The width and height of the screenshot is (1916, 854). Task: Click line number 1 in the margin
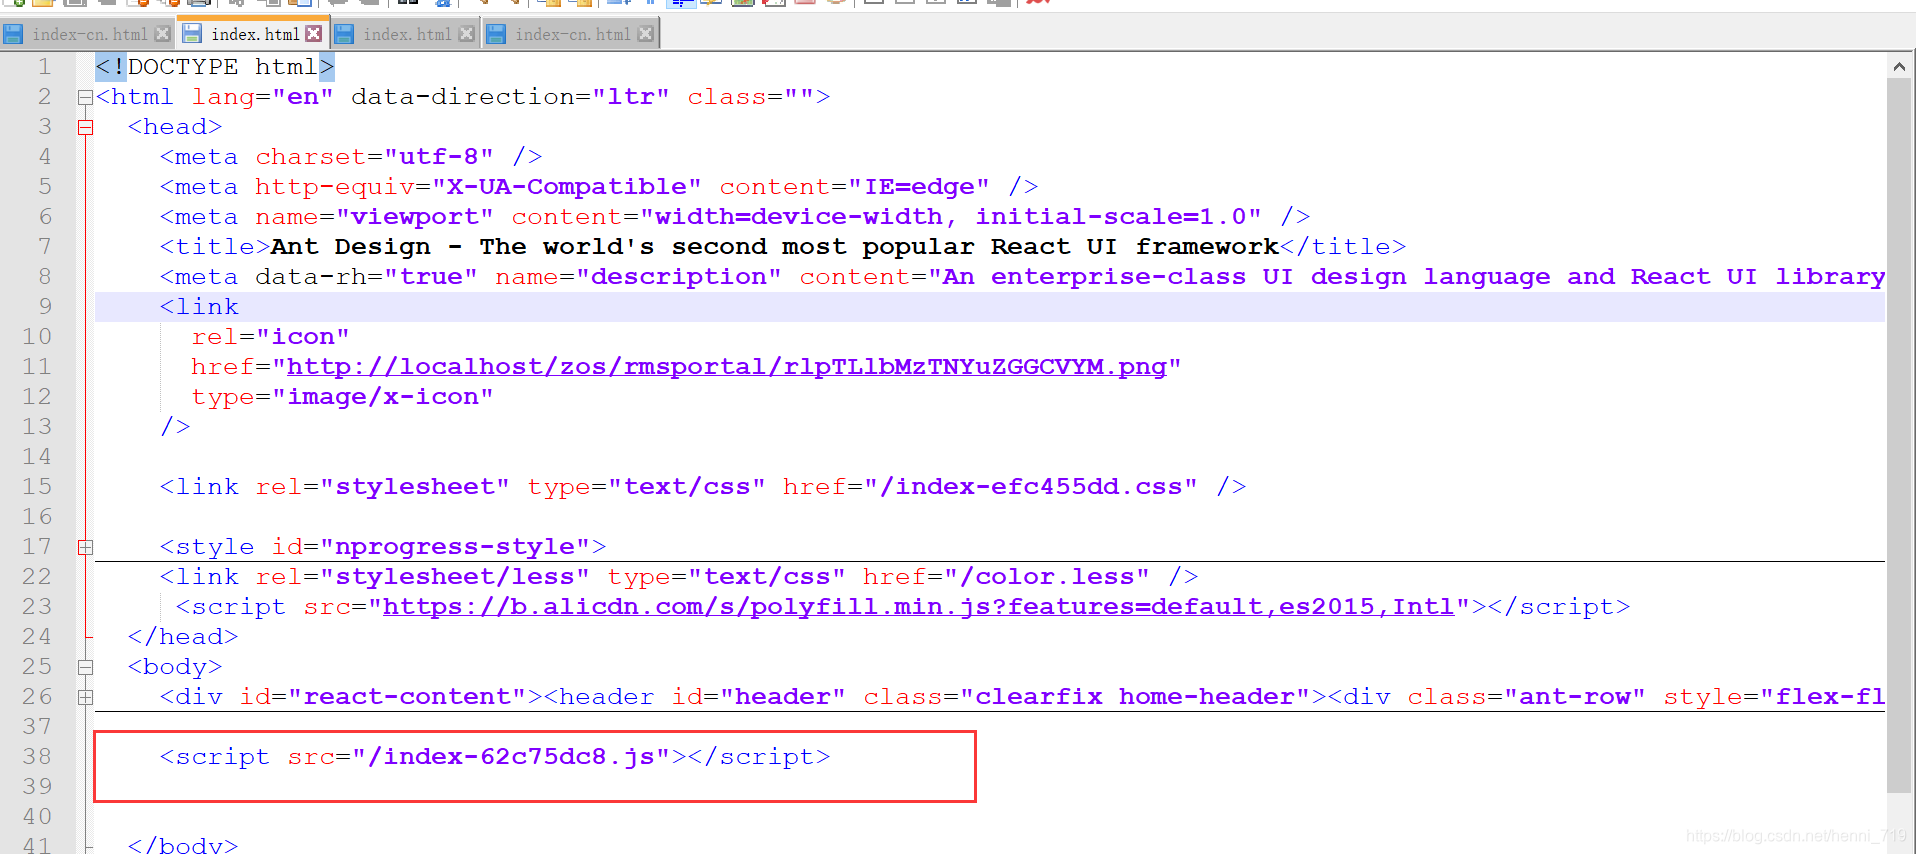tap(44, 67)
